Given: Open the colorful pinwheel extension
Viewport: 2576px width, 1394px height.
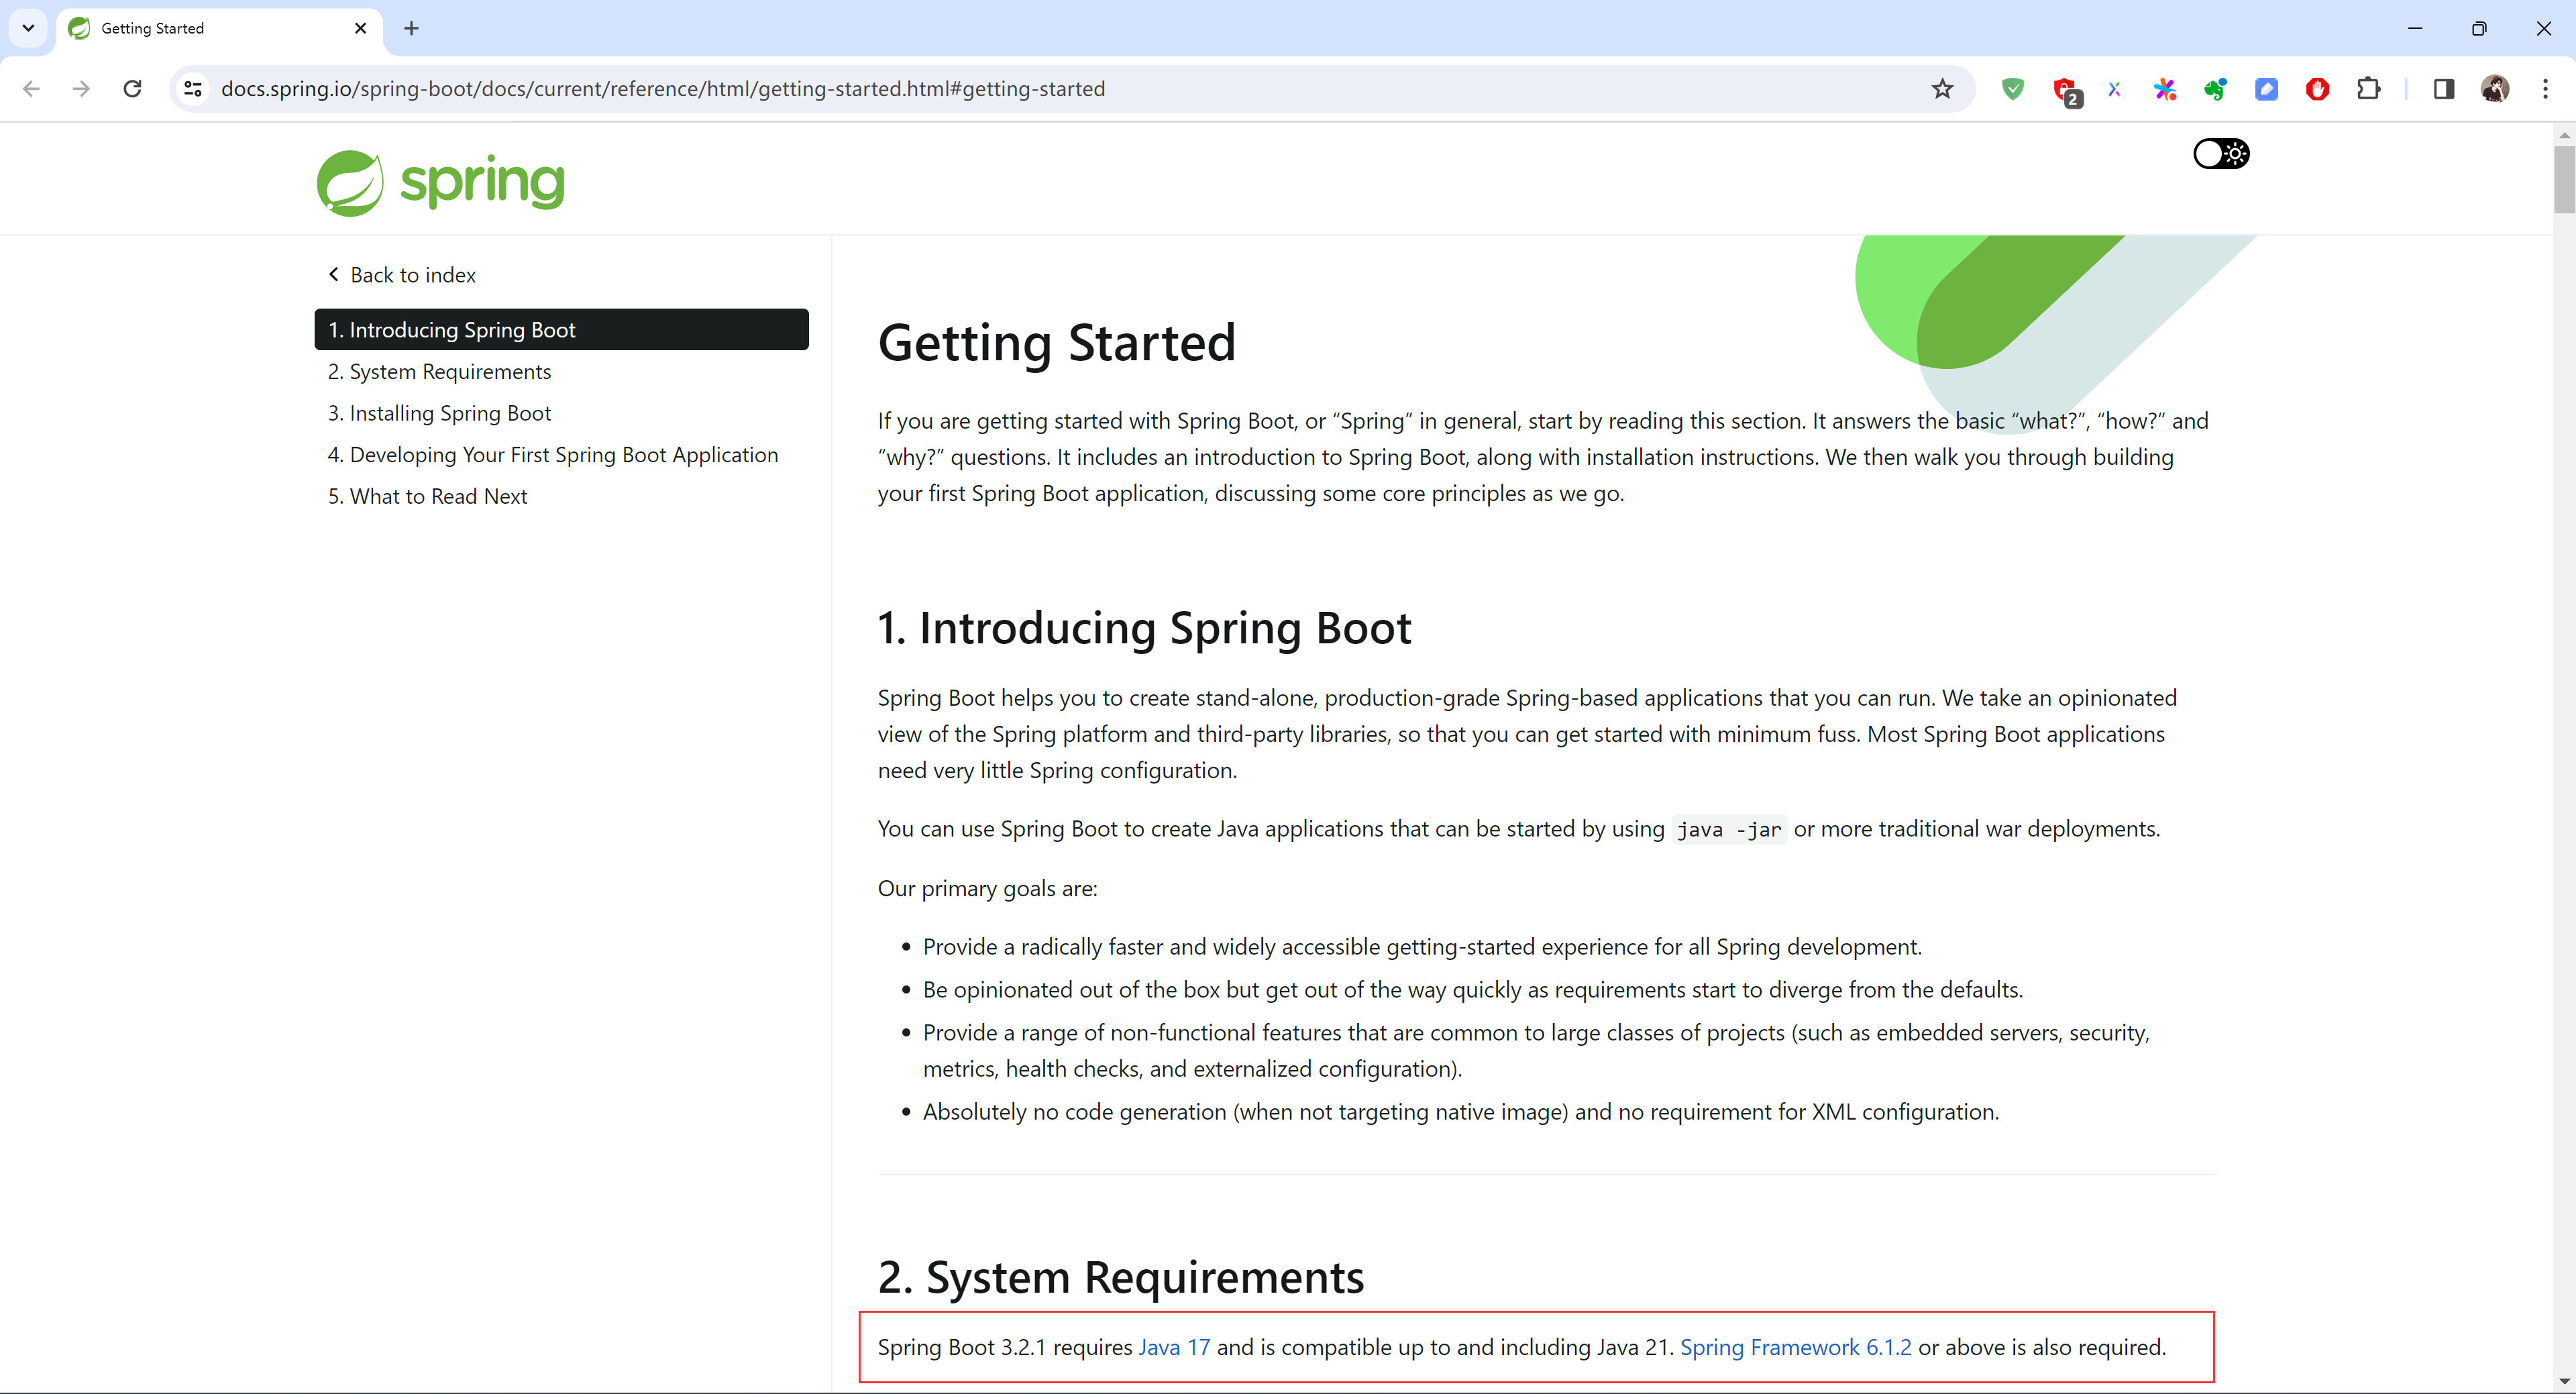Looking at the screenshot, I should point(2165,89).
